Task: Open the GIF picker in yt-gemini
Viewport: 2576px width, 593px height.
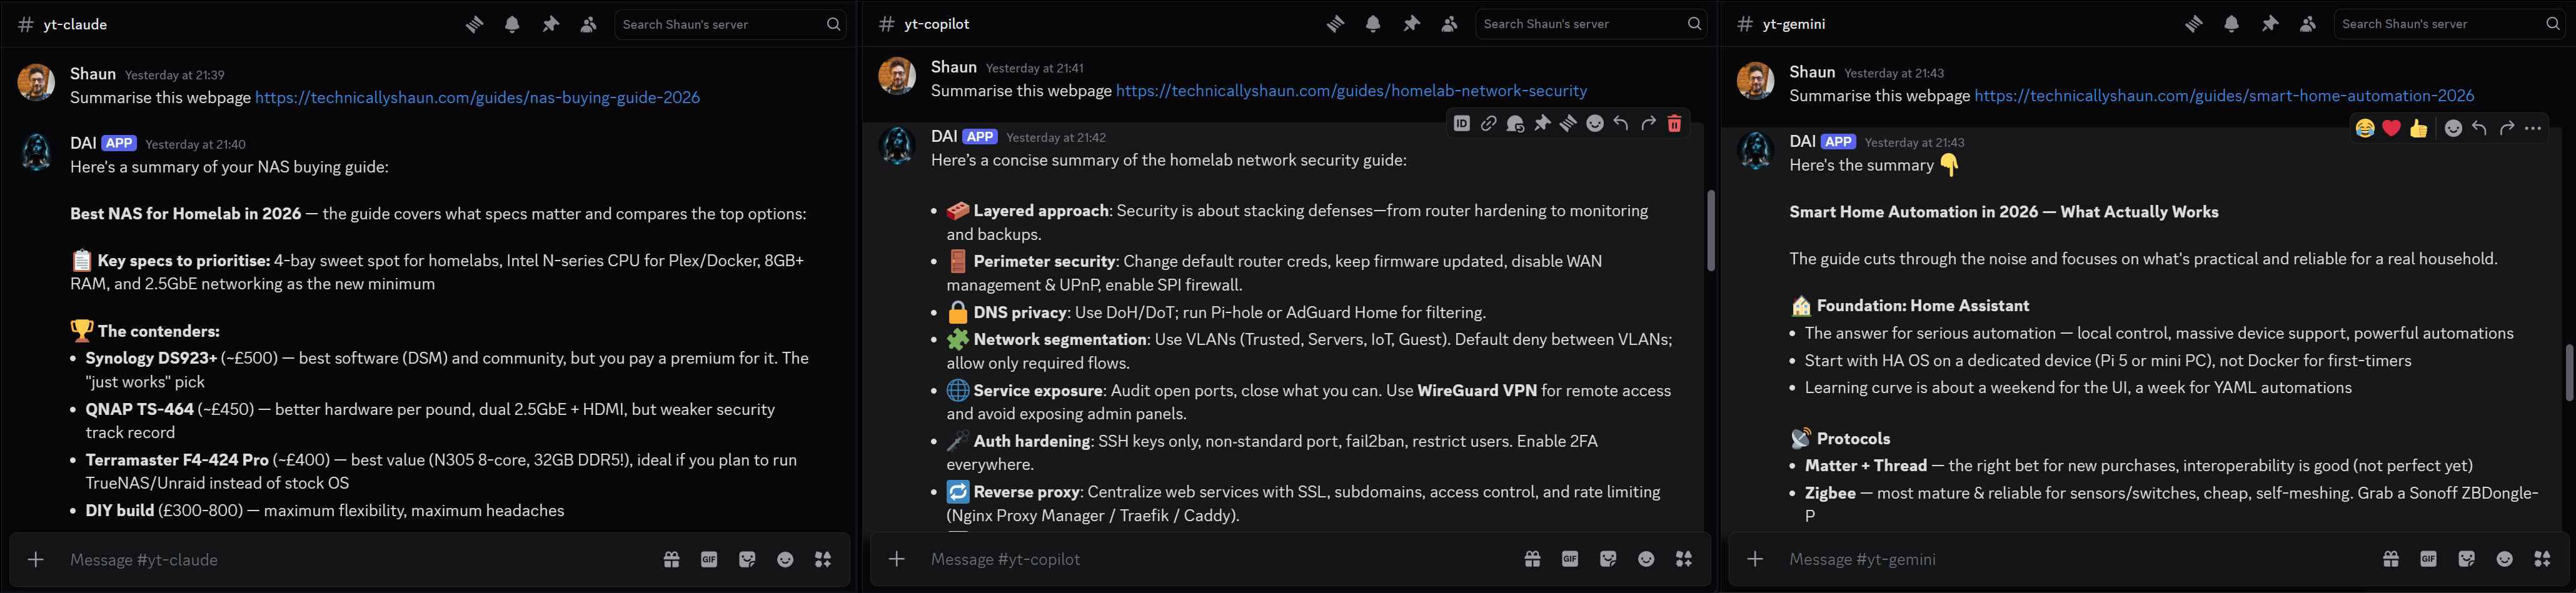Action: pos(2428,559)
